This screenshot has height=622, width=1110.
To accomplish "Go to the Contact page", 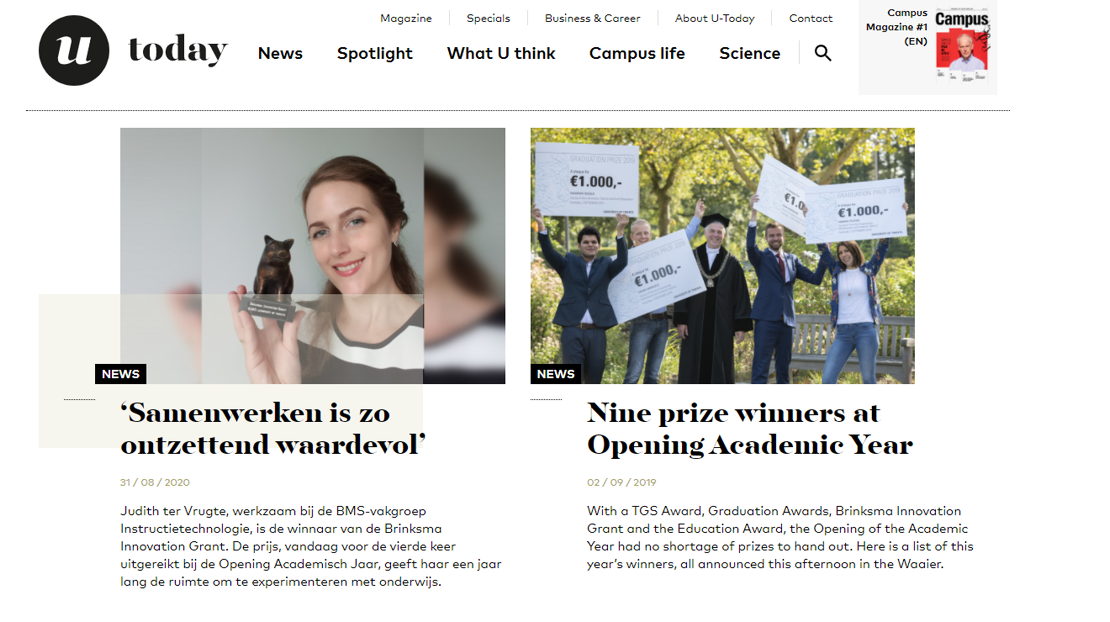I will point(811,18).
